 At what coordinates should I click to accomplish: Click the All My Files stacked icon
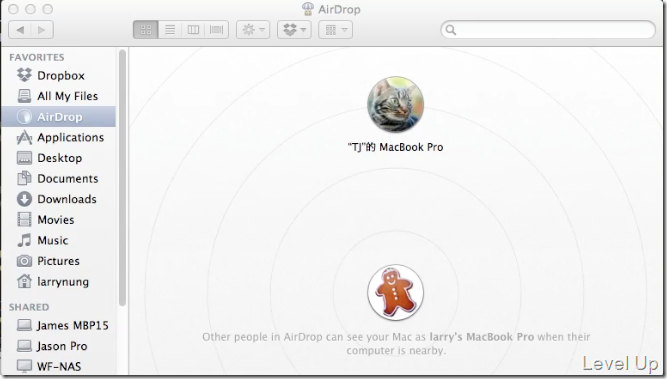point(24,96)
